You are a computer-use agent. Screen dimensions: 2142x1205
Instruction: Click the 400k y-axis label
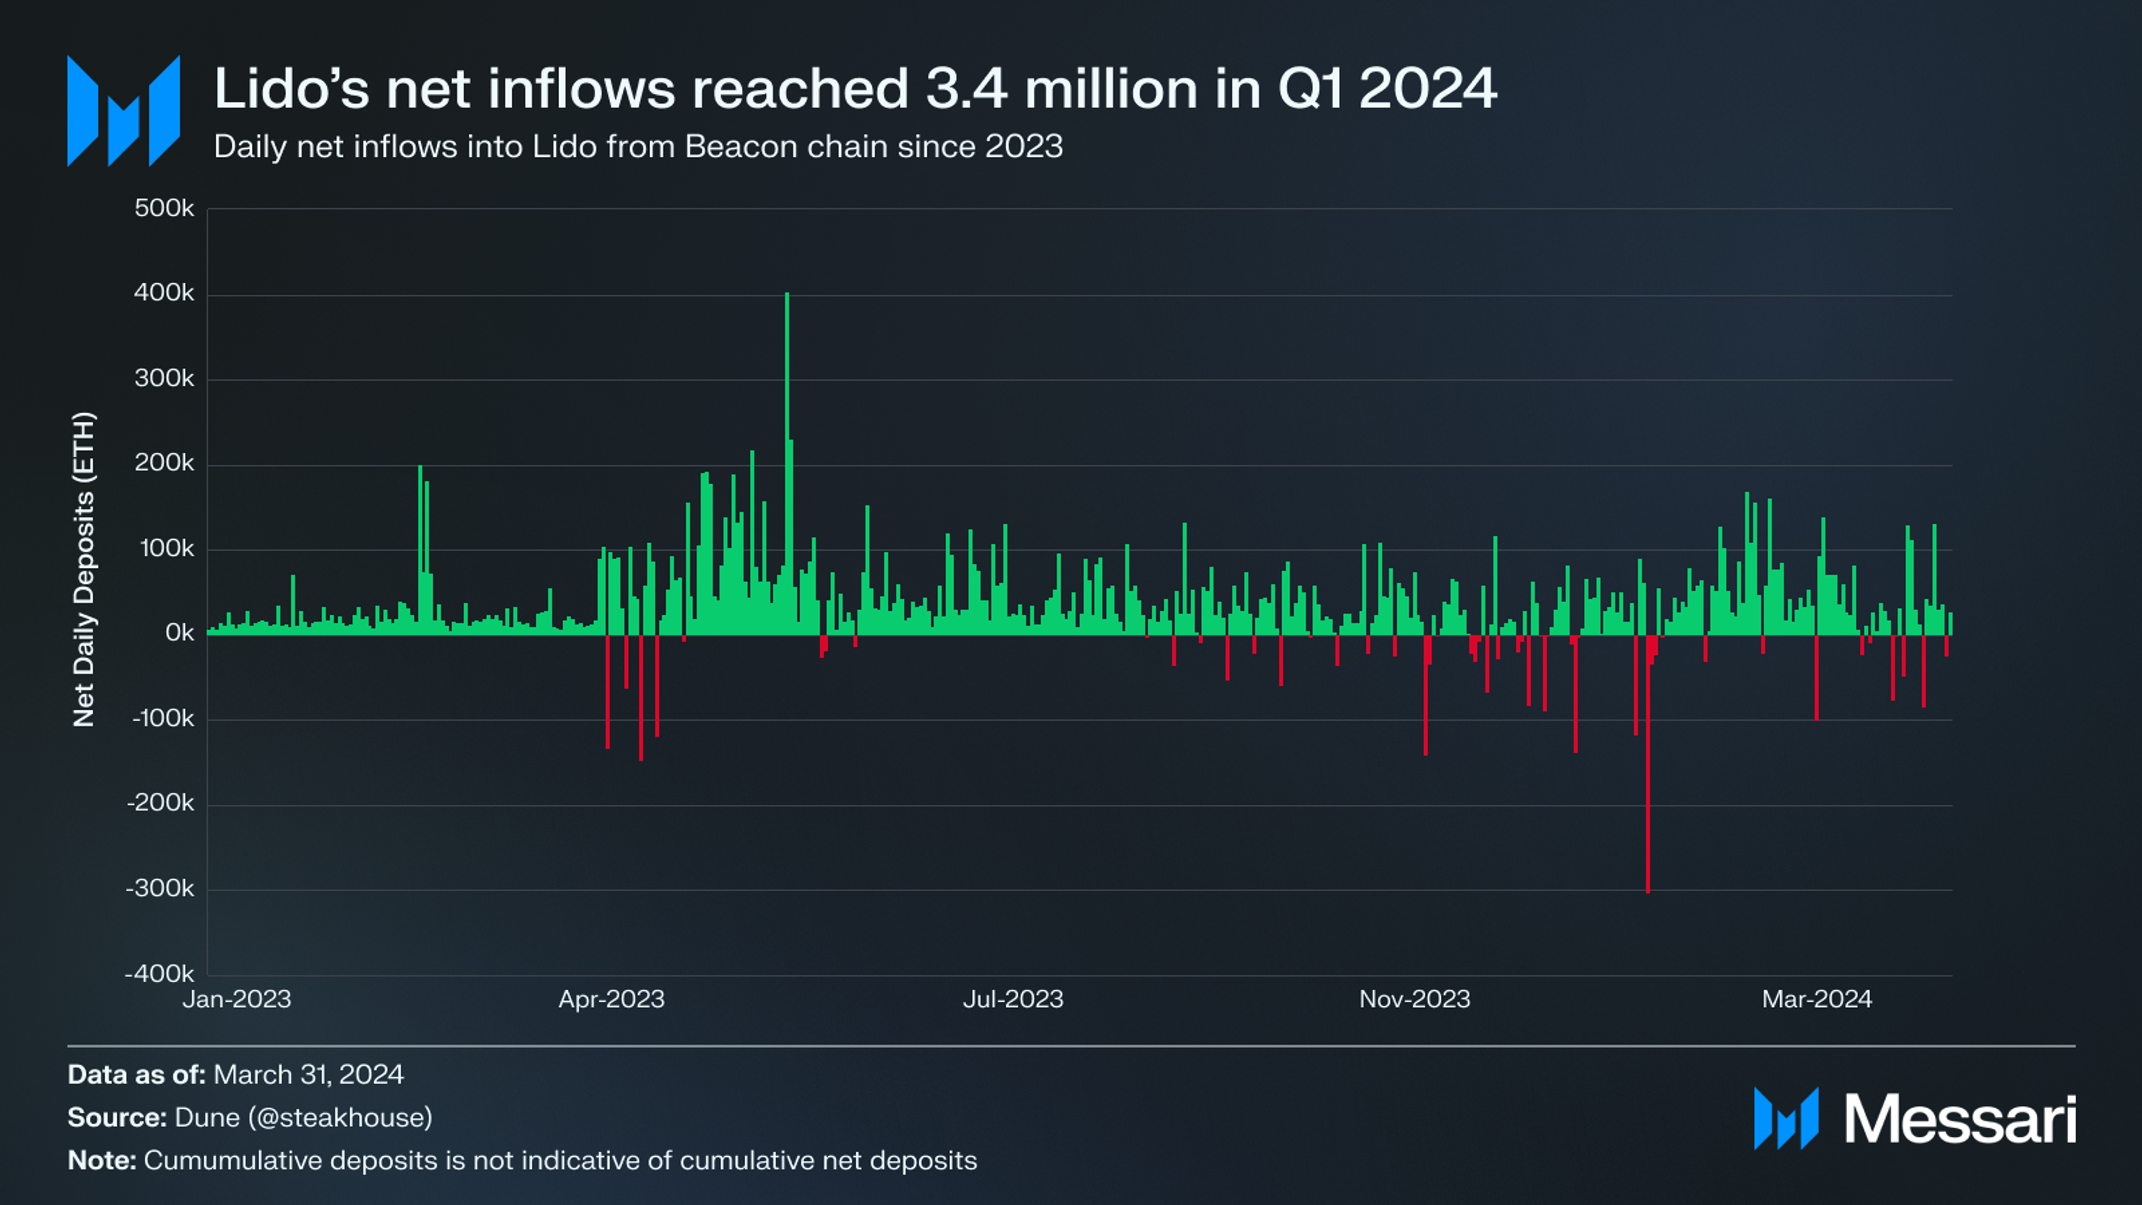[164, 293]
